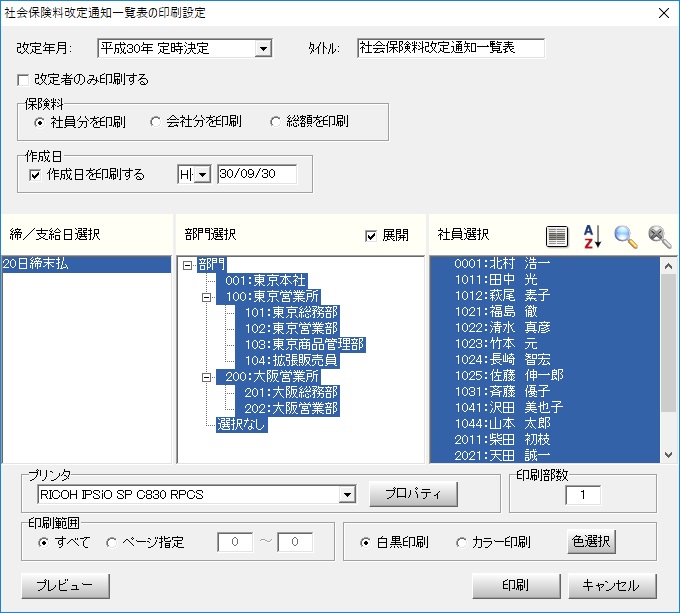680x613 pixels.
Task: Open the 改定年月 dropdown
Action: click(263, 49)
